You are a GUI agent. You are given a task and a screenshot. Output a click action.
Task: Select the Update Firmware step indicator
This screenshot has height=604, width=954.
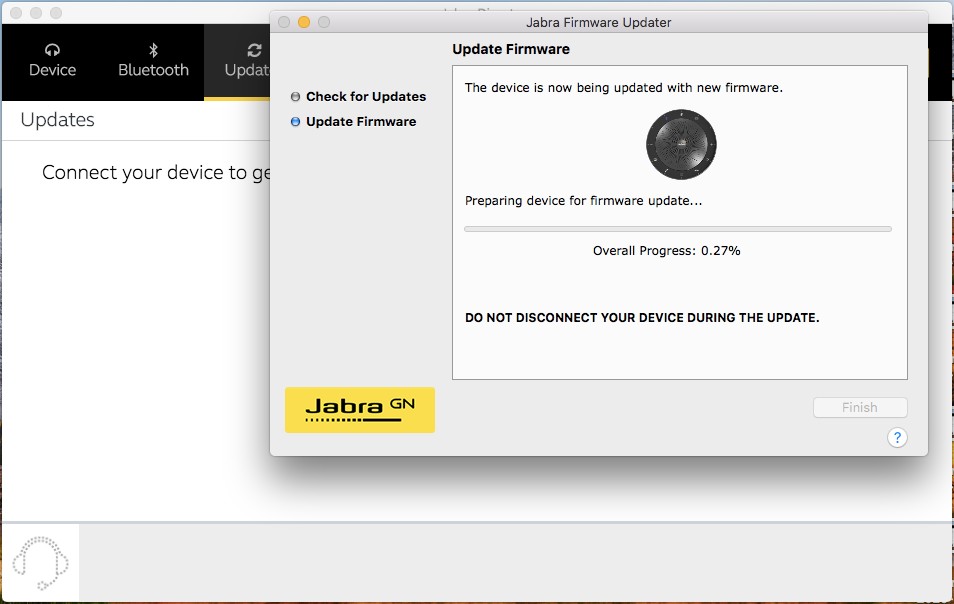point(296,121)
